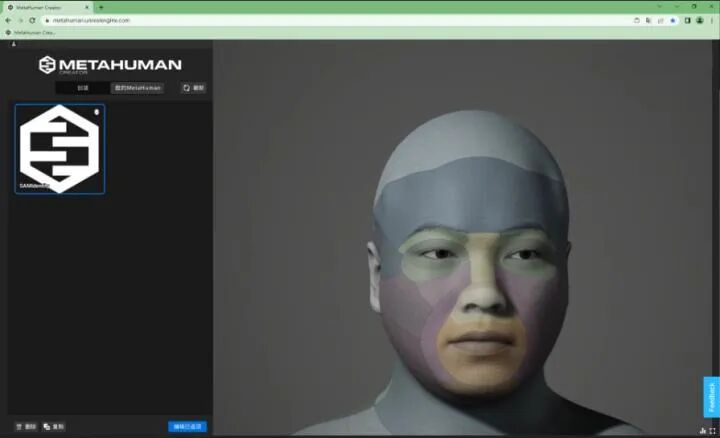
Task: Bookmark this page with the star icon
Action: (x=673, y=20)
